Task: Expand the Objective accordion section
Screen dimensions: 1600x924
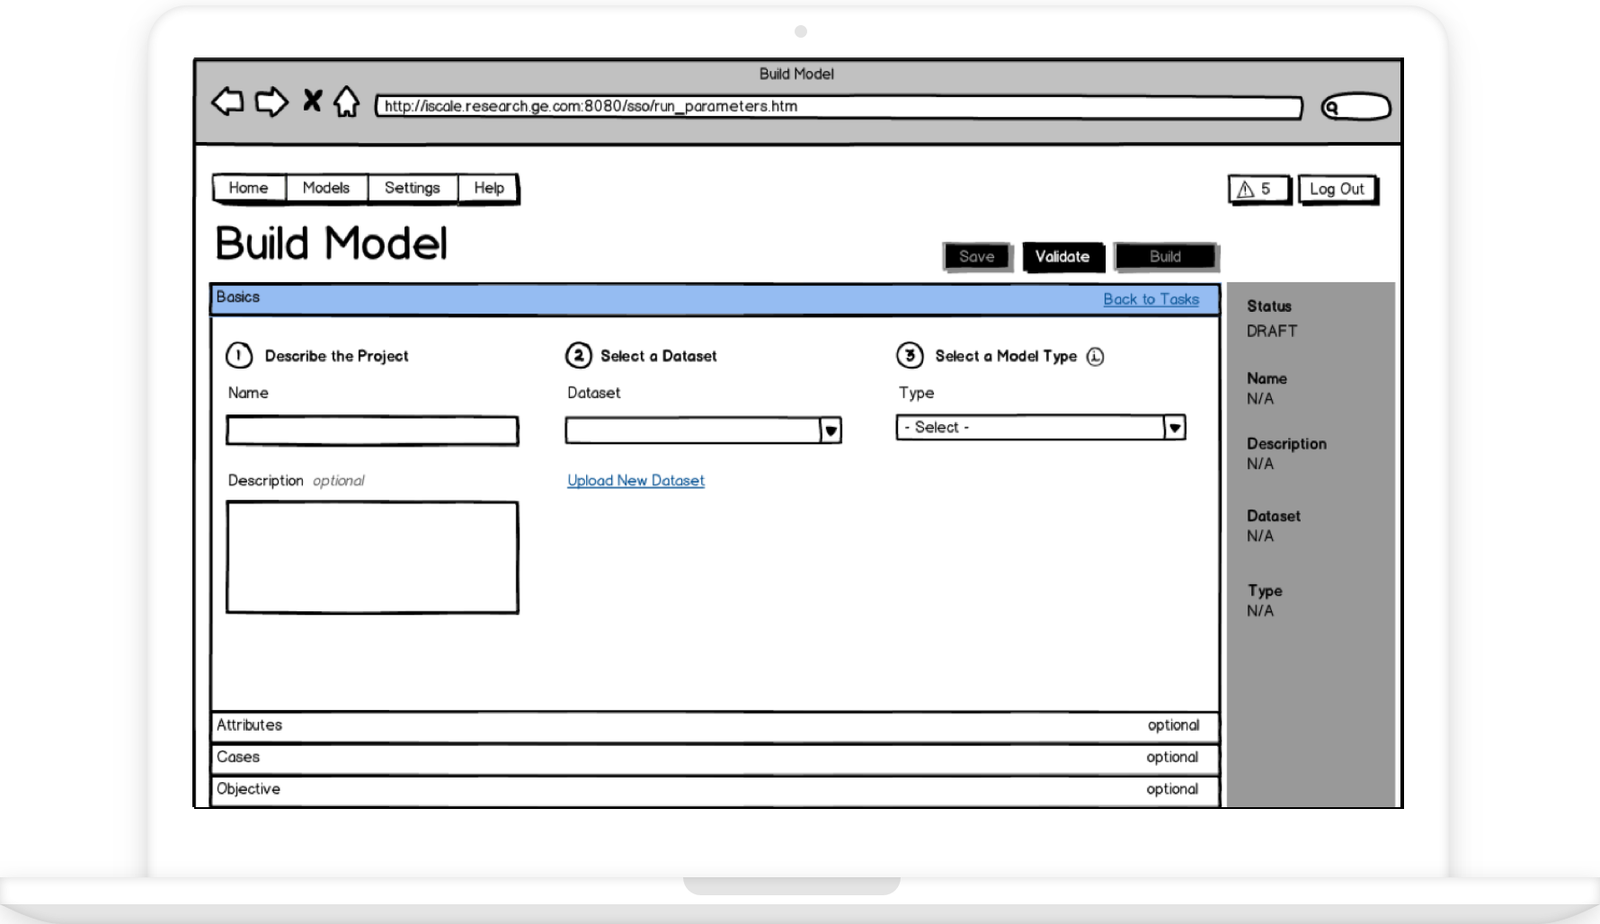Action: [x=714, y=790]
